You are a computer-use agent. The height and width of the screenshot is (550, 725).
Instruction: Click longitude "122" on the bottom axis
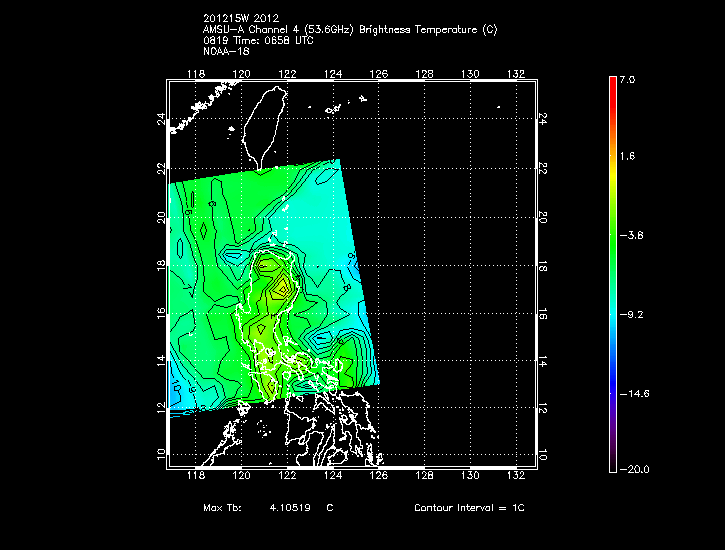pos(287,476)
